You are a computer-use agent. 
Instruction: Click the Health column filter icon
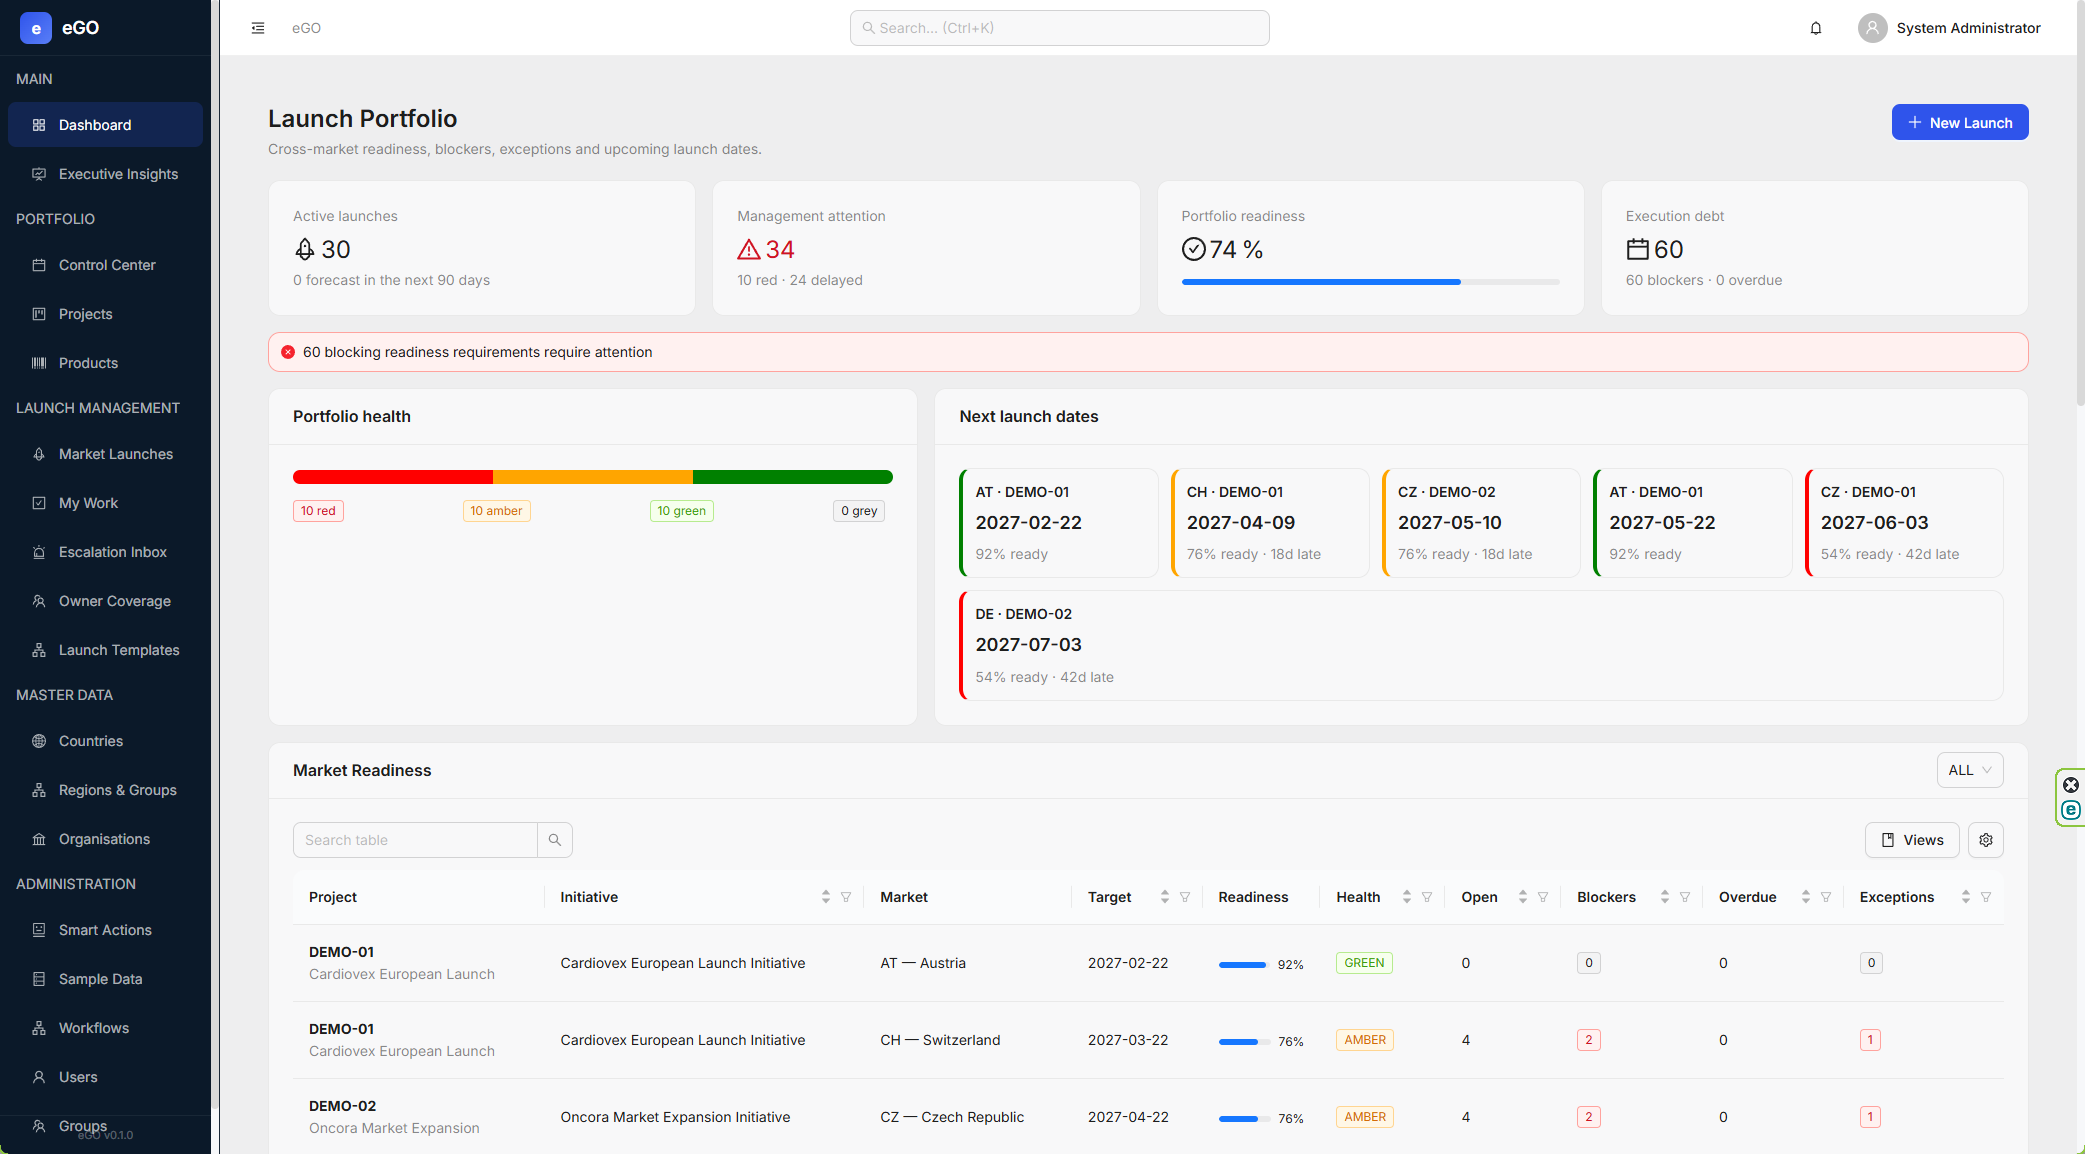[x=1427, y=897]
